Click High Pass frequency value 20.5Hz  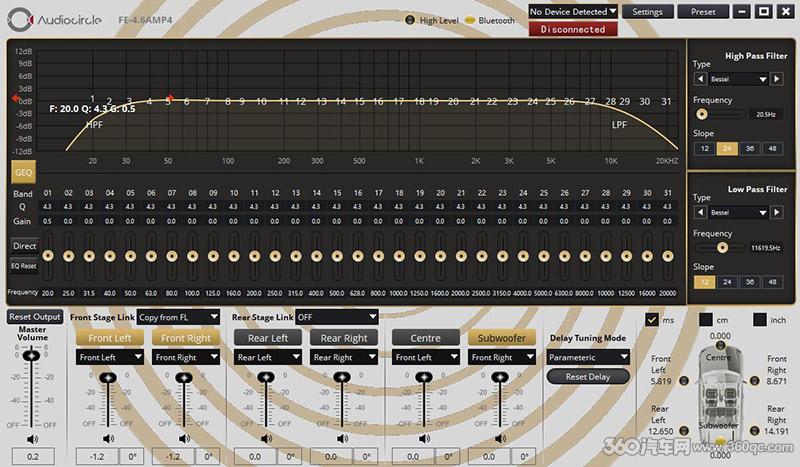click(766, 114)
